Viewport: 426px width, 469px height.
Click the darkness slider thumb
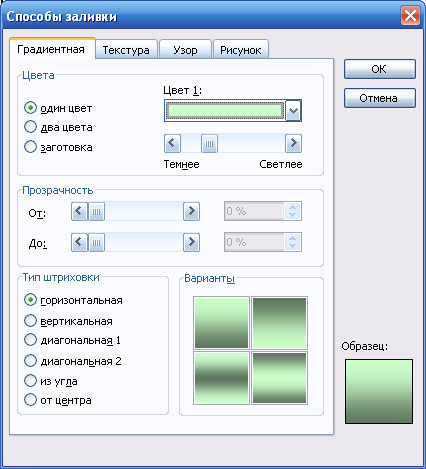pyautogui.click(x=209, y=144)
